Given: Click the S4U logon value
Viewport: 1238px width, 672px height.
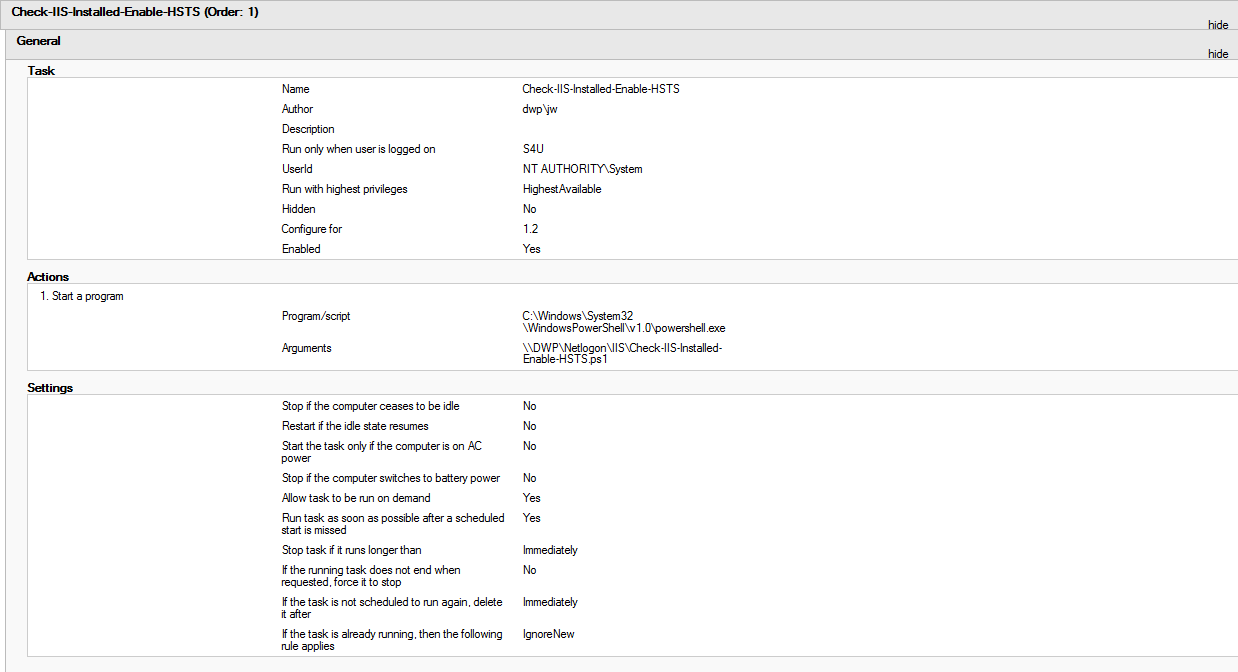Looking at the screenshot, I should point(534,149).
